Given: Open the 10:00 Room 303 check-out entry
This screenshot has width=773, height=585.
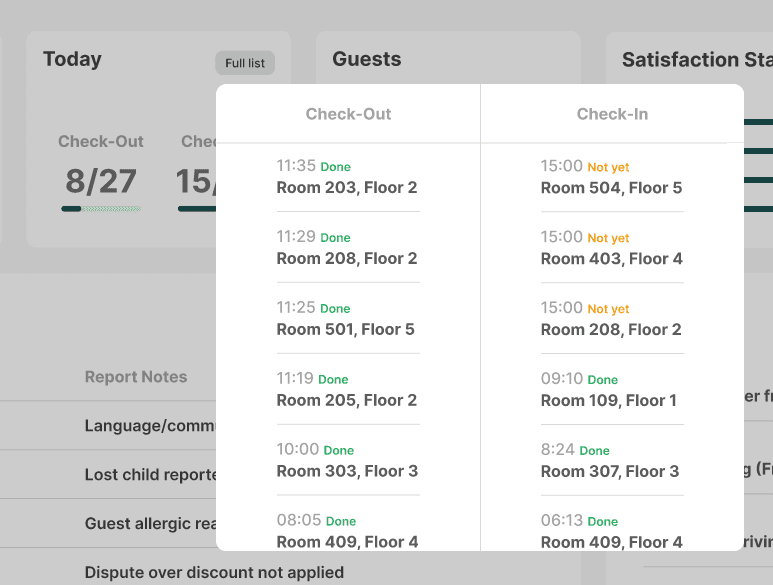Looking at the screenshot, I should tap(347, 461).
